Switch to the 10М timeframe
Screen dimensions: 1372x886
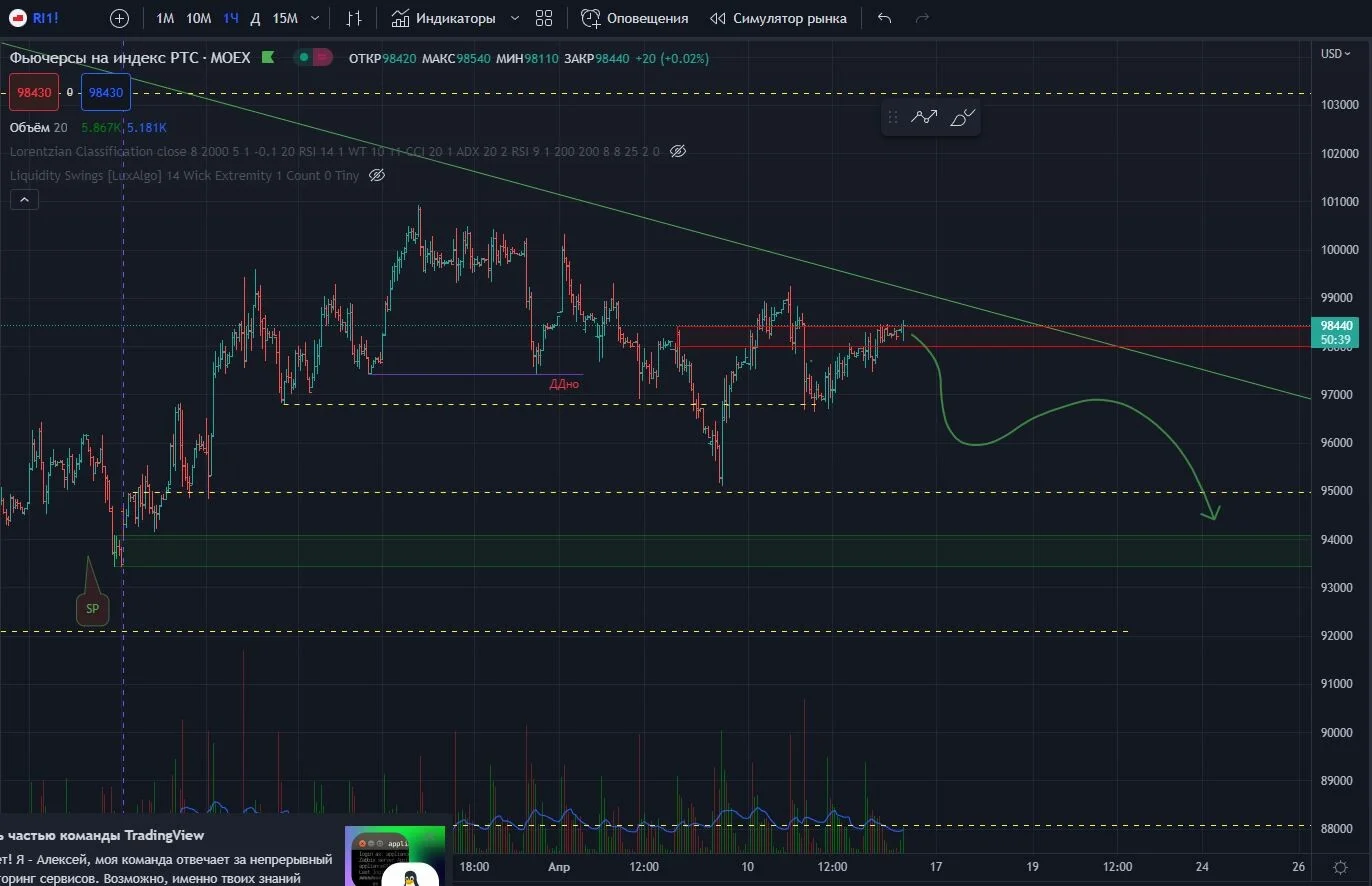coord(198,18)
